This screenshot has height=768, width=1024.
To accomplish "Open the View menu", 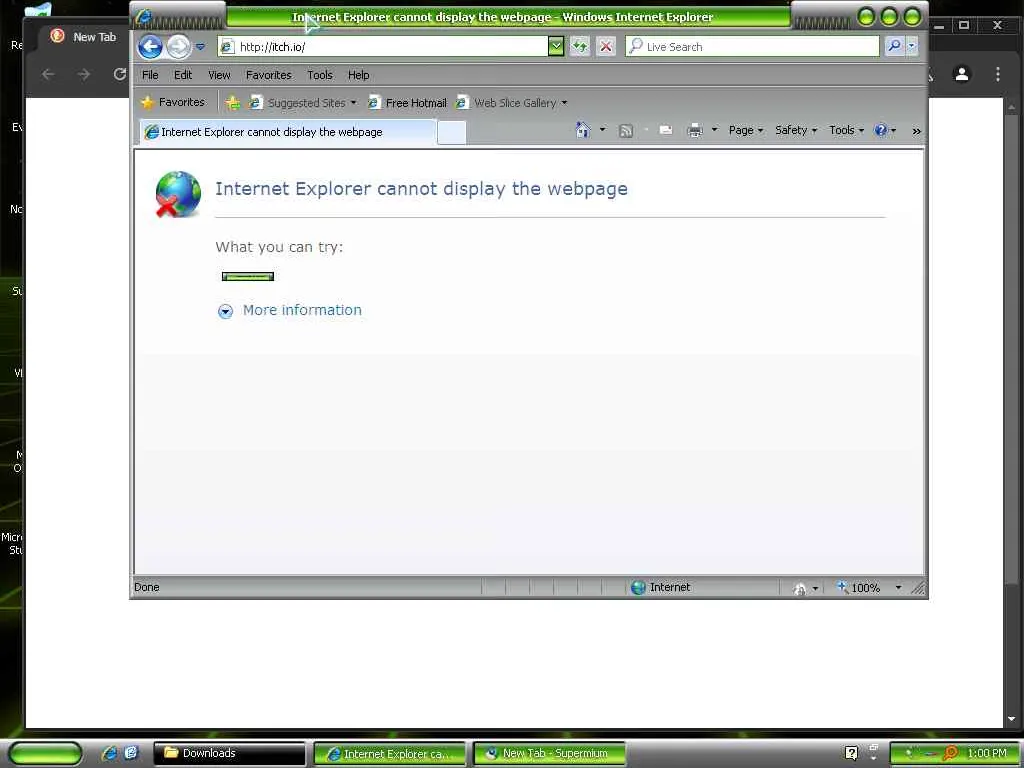I will tap(219, 75).
